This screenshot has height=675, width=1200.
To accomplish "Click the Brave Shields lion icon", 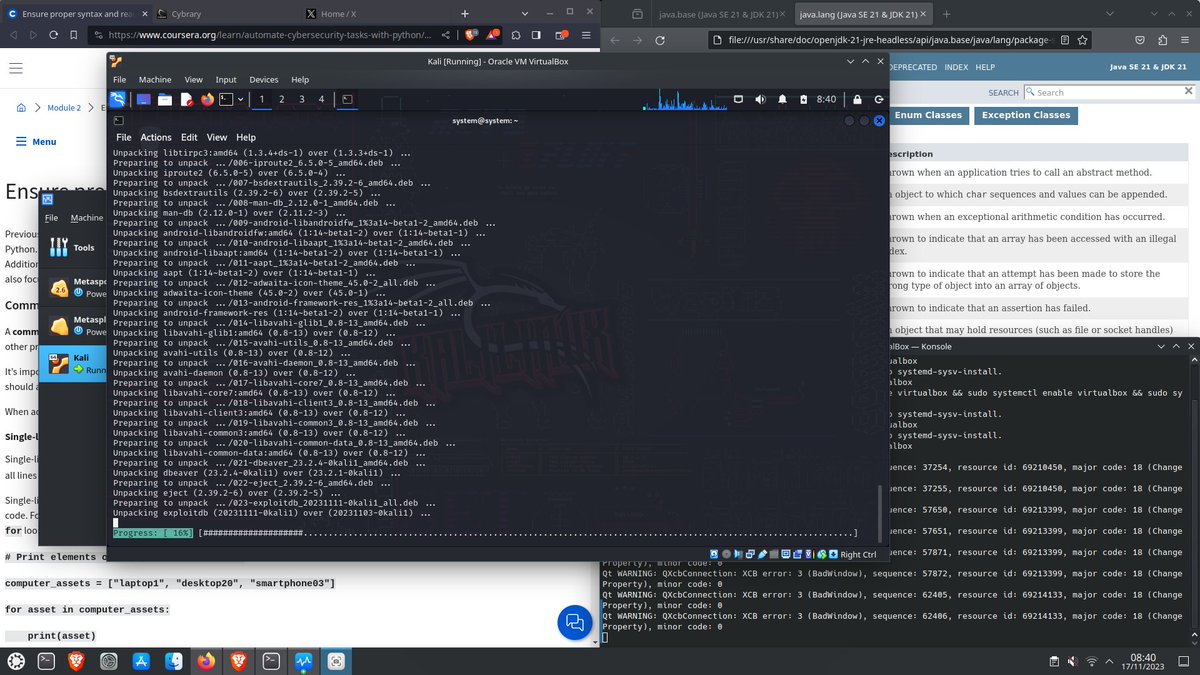I will (469, 35).
